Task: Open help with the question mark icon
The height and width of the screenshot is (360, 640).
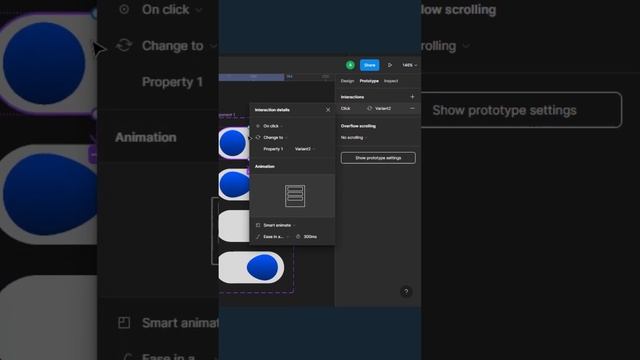Action: [406, 292]
